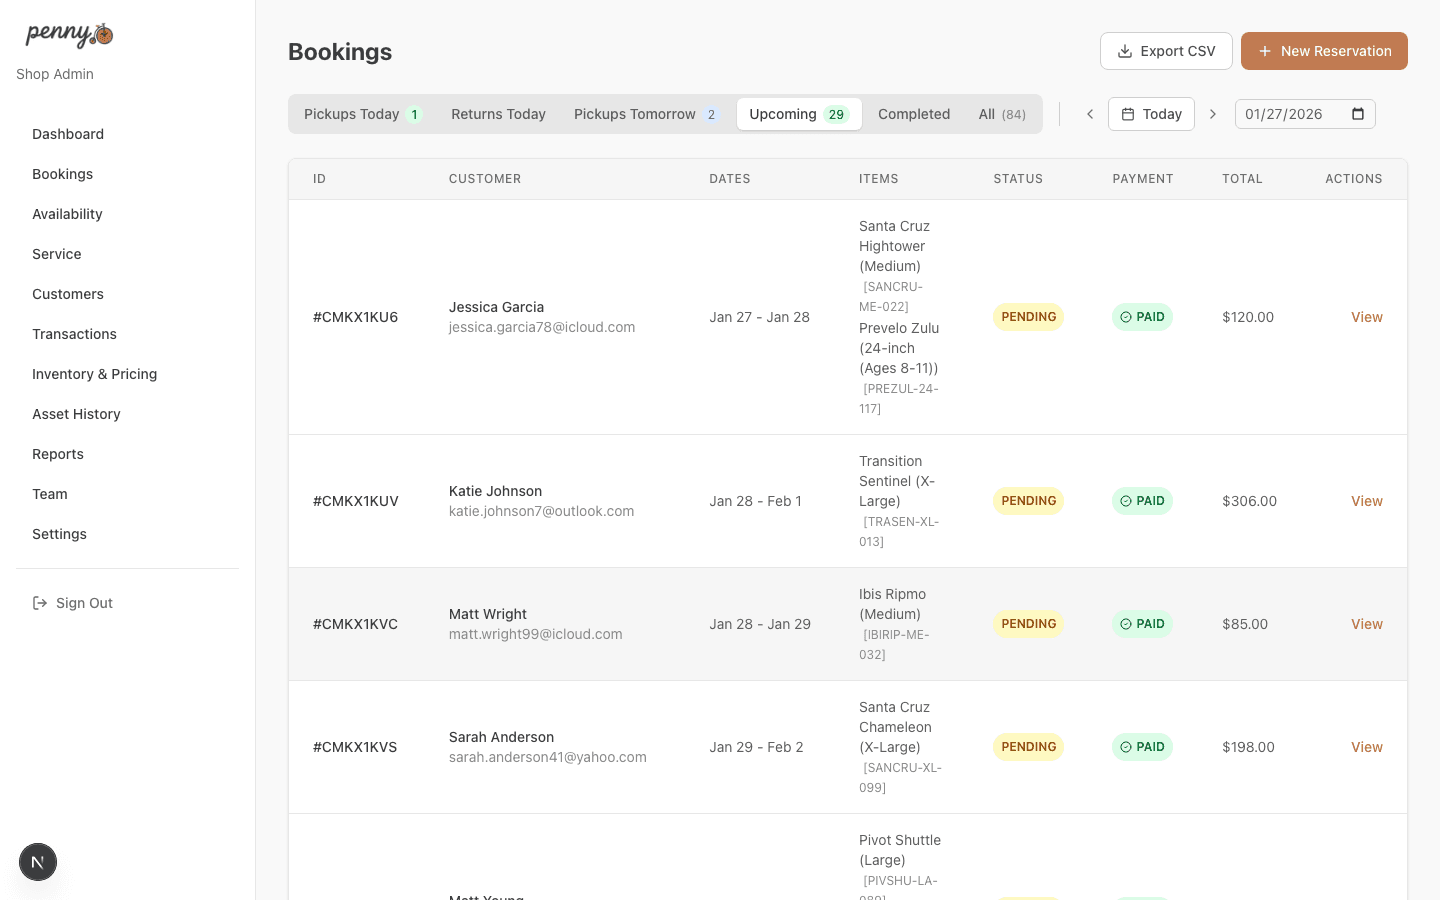The image size is (1440, 900).
Task: Click the N avatar circle at bottom left
Action: pyautogui.click(x=37, y=861)
